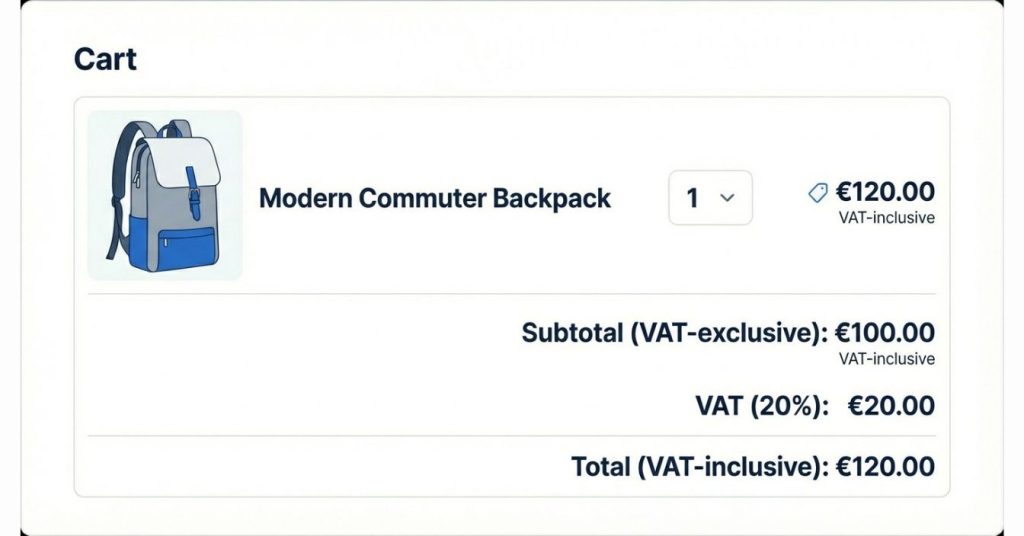Click the price tag icon beside €120.00
The height and width of the screenshot is (536, 1024).
(818, 193)
